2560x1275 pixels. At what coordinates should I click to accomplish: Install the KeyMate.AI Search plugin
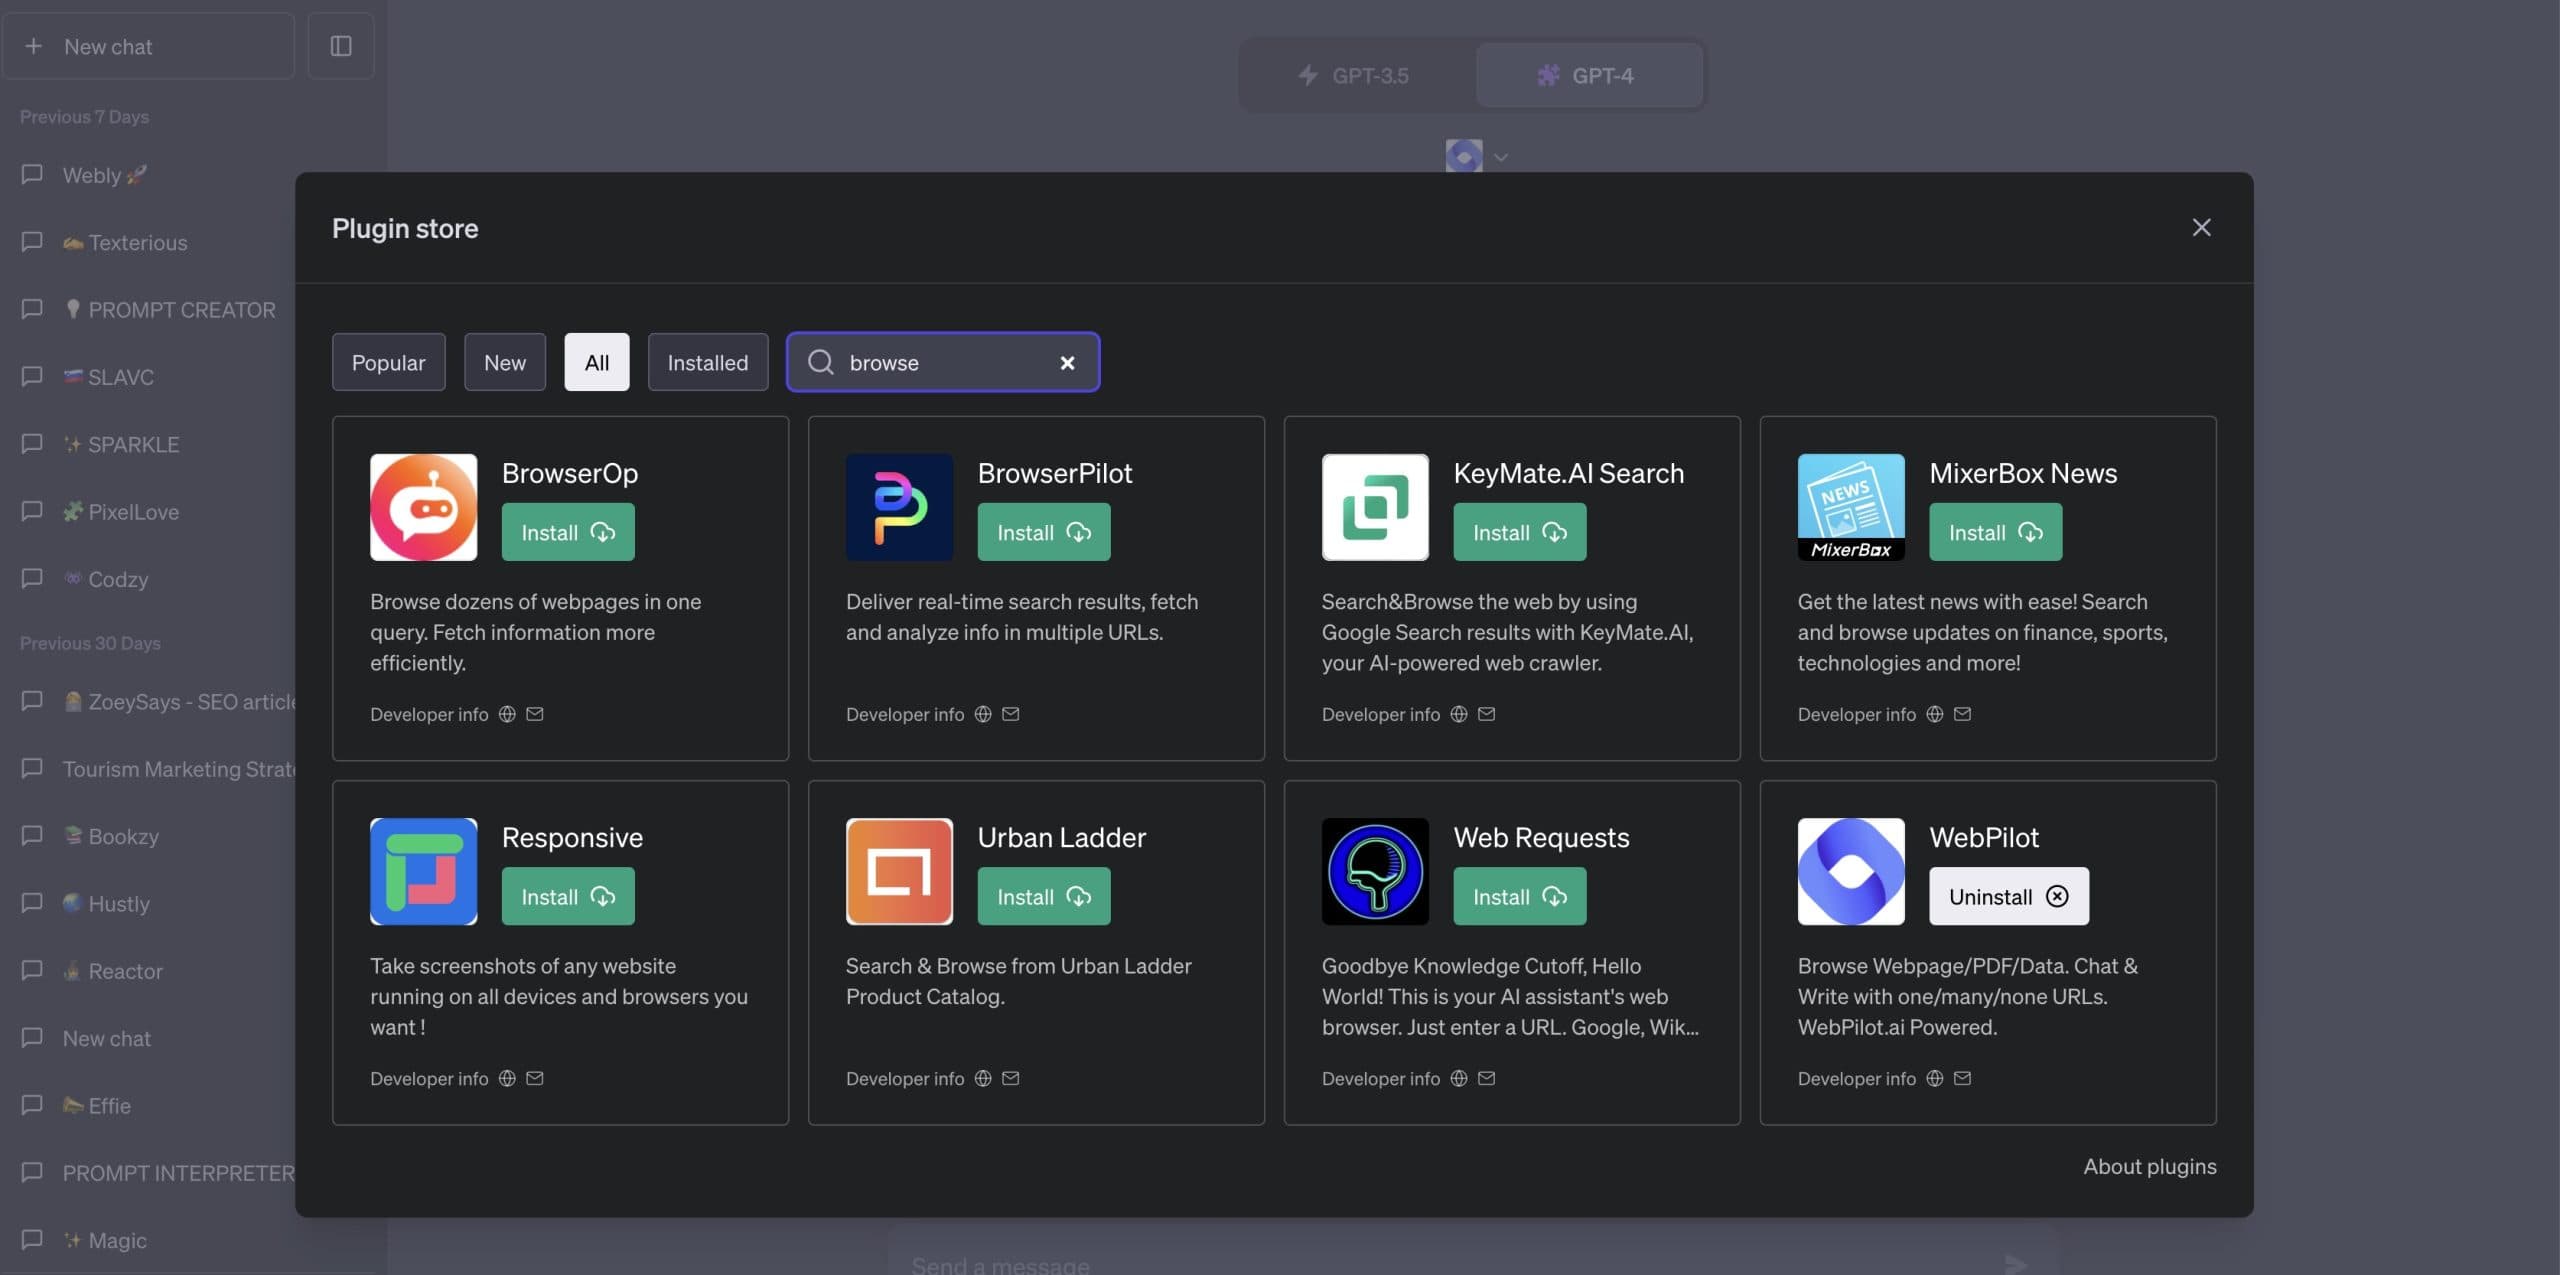[1520, 532]
